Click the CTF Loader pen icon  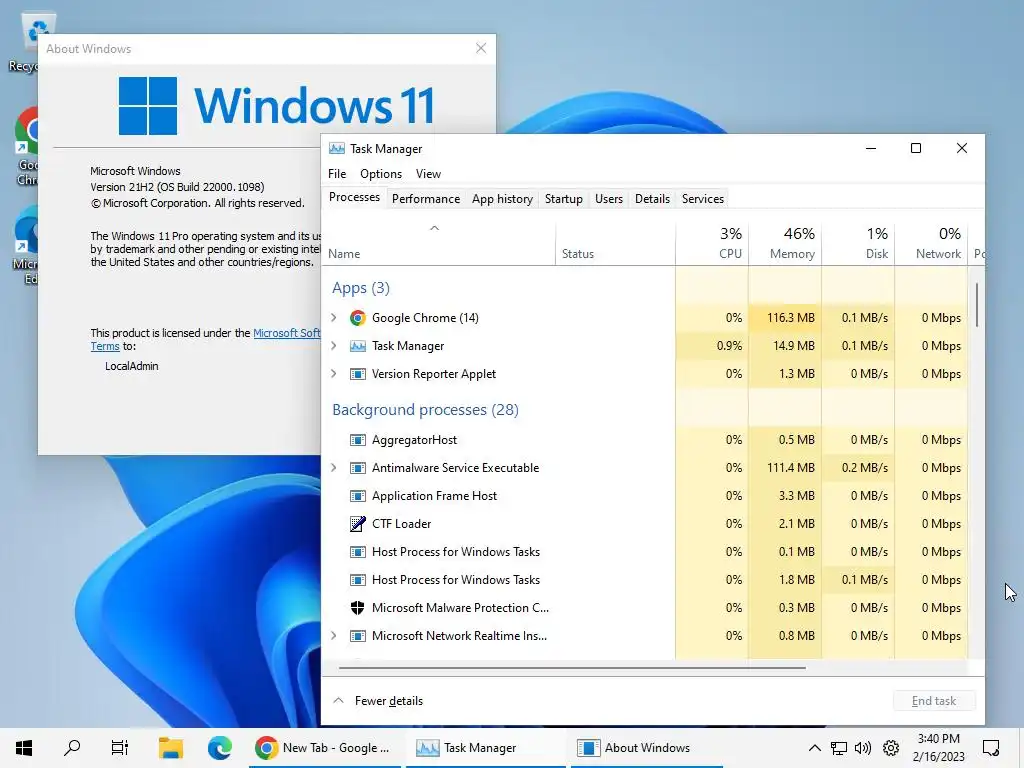click(357, 524)
